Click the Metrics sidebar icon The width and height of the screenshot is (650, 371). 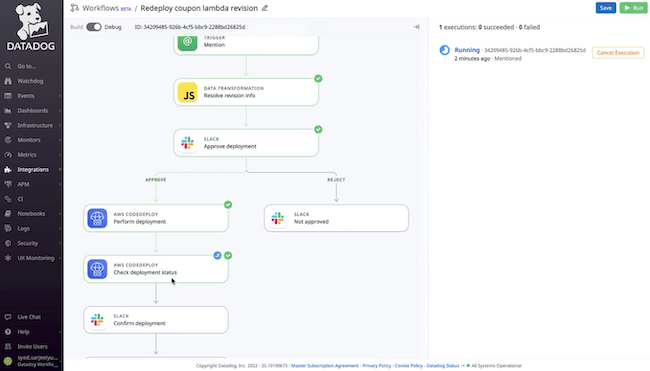pos(8,155)
